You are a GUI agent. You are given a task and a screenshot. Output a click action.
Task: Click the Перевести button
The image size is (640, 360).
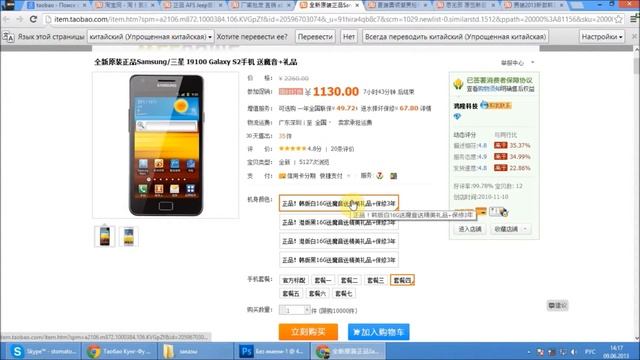click(x=315, y=37)
